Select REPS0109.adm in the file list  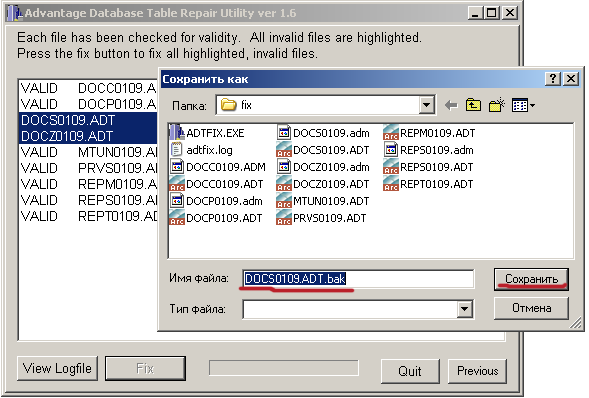click(x=429, y=150)
